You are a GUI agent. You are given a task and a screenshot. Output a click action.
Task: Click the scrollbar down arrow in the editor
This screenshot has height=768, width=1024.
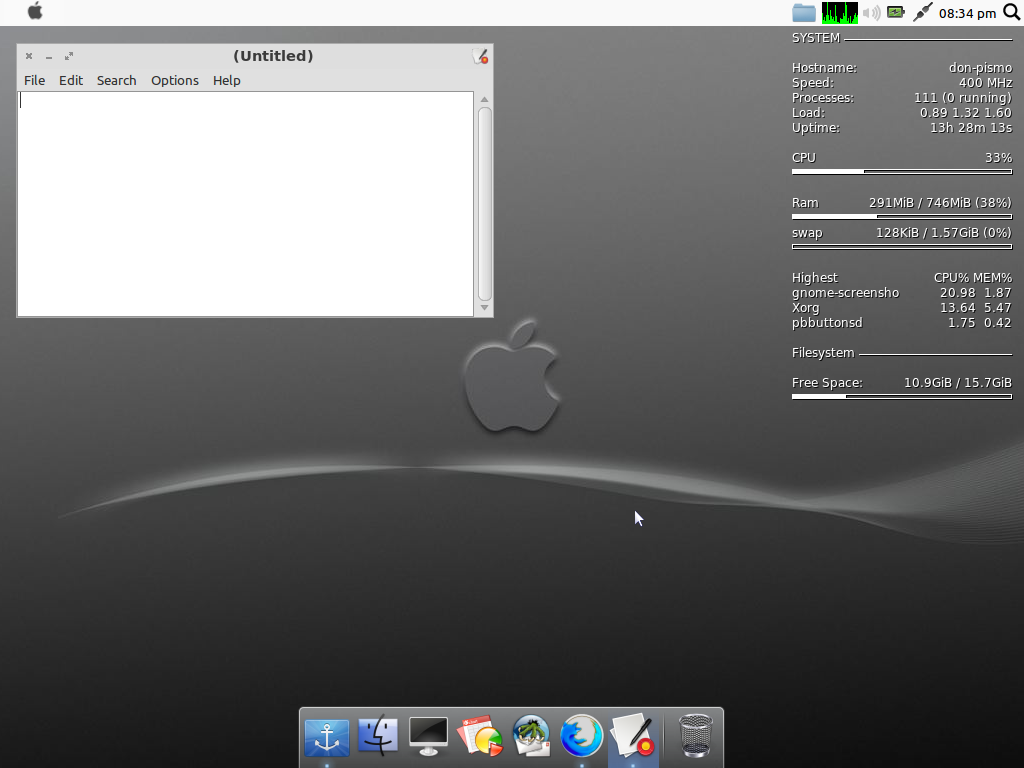click(x=485, y=307)
